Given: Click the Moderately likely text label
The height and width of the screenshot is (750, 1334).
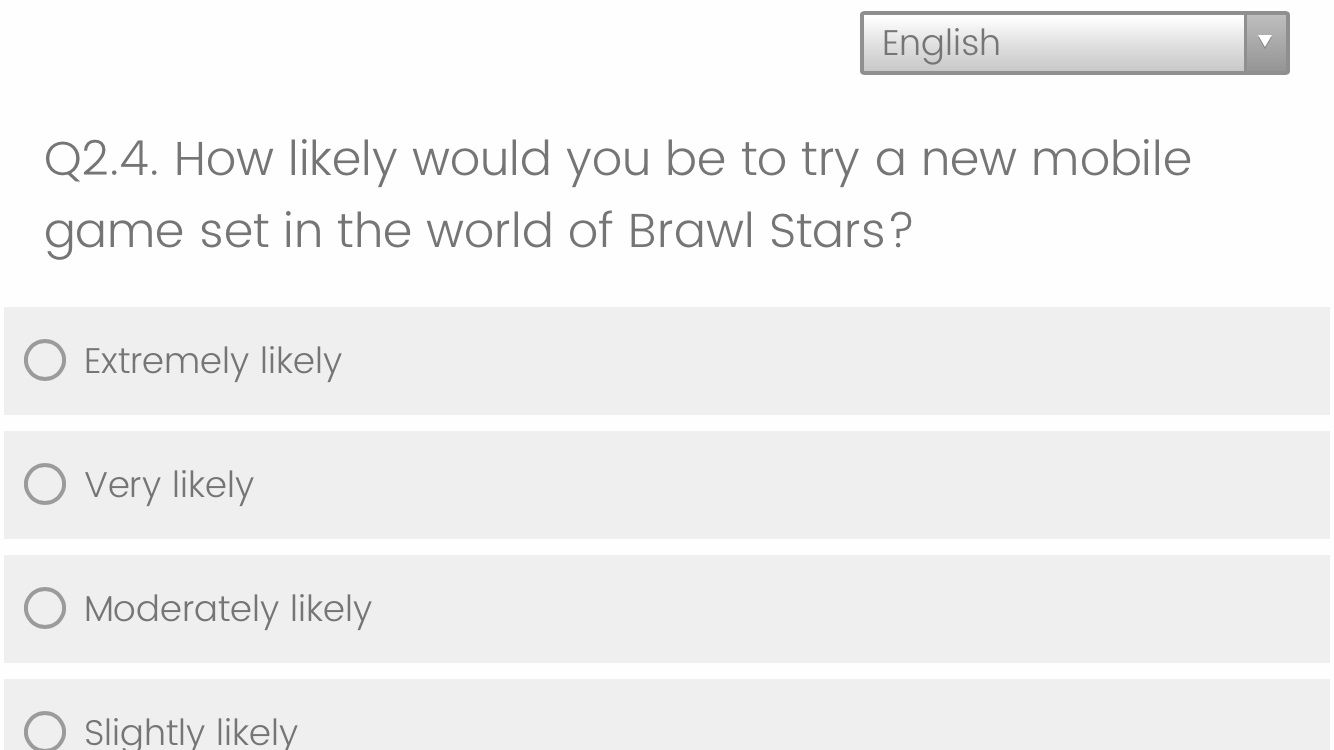Looking at the screenshot, I should (x=229, y=609).
